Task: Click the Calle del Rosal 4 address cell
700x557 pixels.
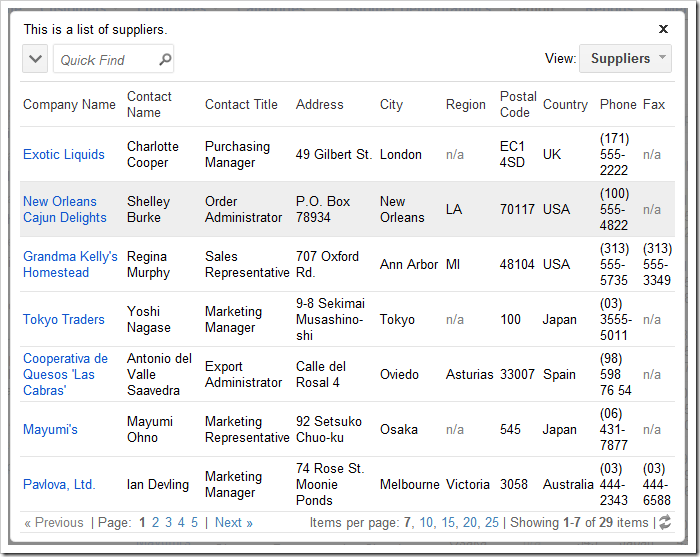Action: [x=321, y=374]
